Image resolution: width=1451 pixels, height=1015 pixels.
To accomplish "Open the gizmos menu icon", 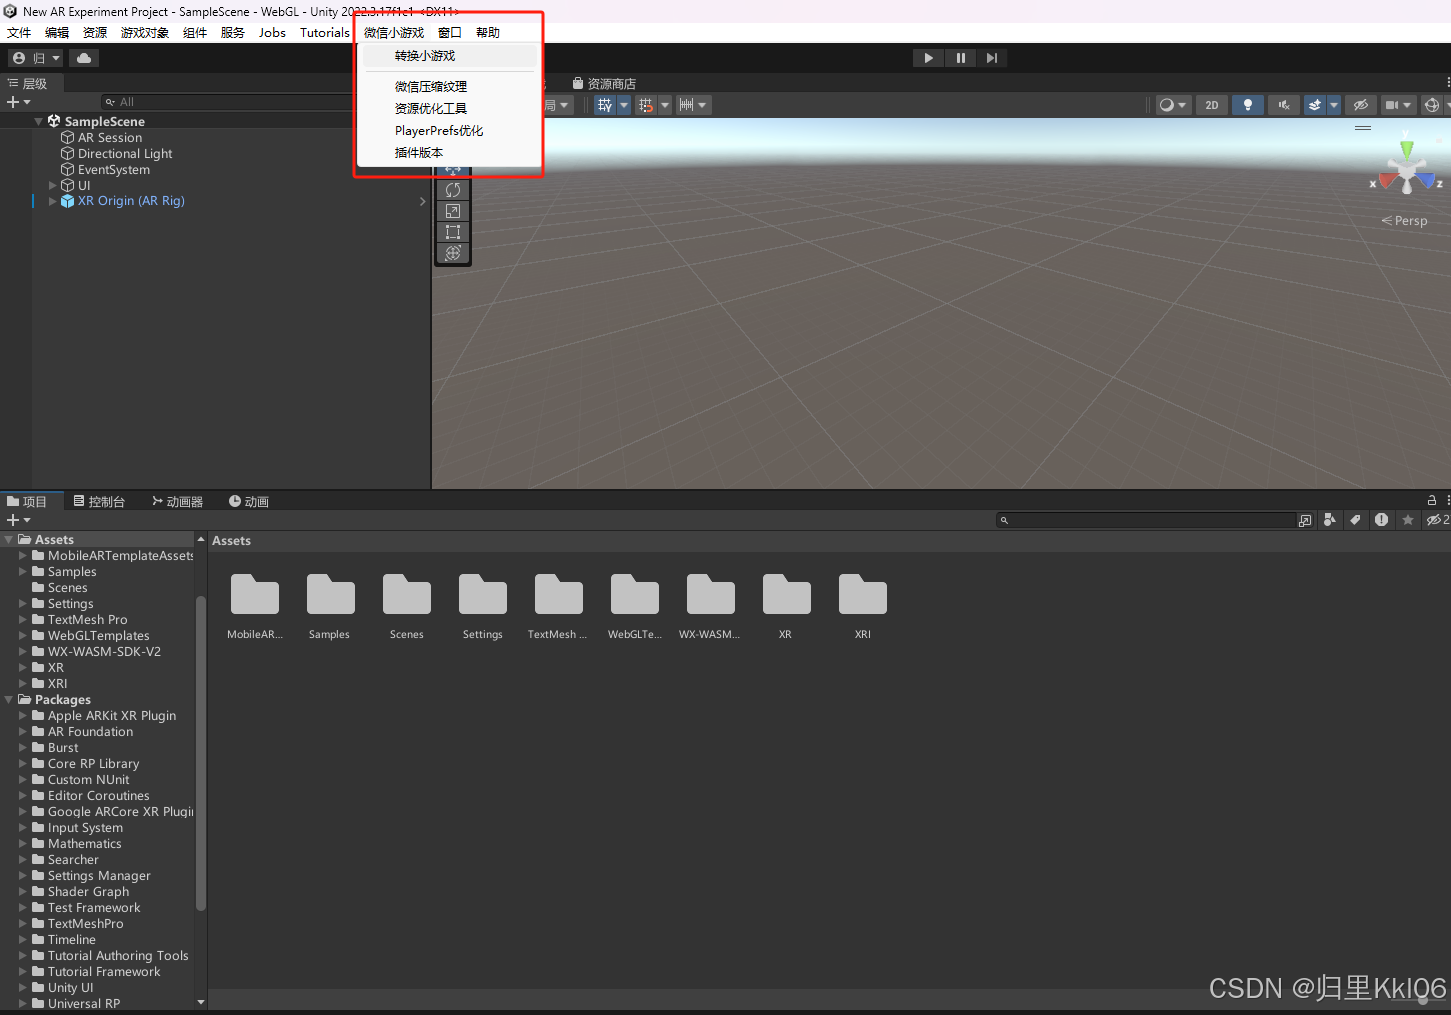I will coord(1432,105).
